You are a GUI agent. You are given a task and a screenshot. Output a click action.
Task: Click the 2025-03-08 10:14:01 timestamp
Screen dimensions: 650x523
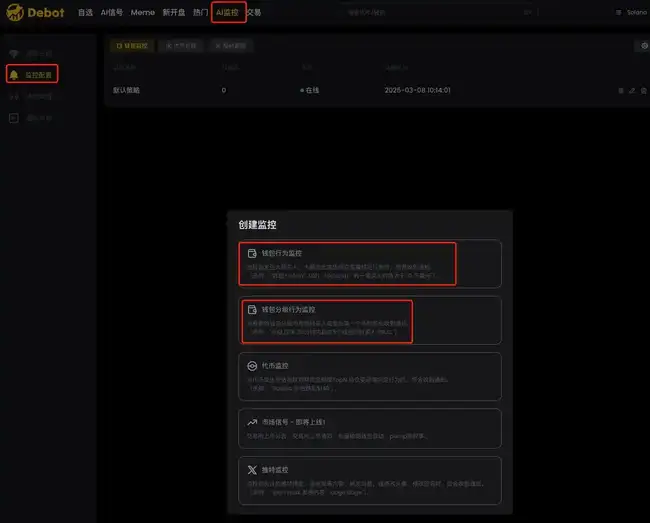click(x=417, y=90)
